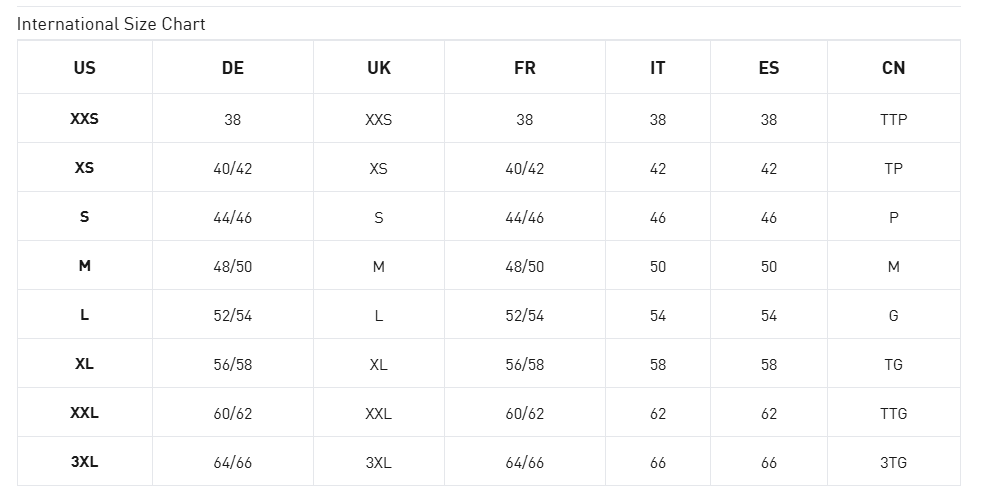The image size is (986, 494).
Task: Select the UK size XL cell
Action: click(x=379, y=364)
